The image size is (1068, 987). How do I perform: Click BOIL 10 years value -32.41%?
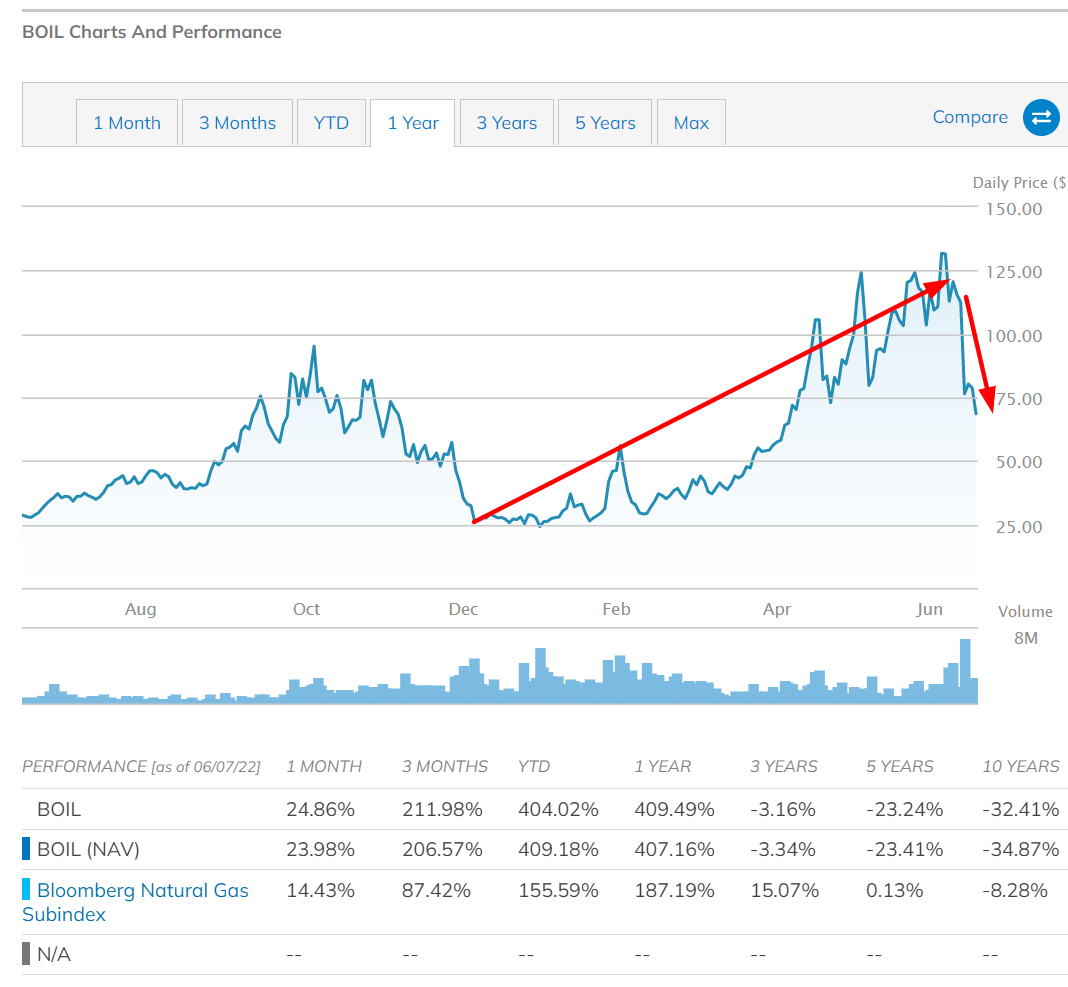[1020, 809]
